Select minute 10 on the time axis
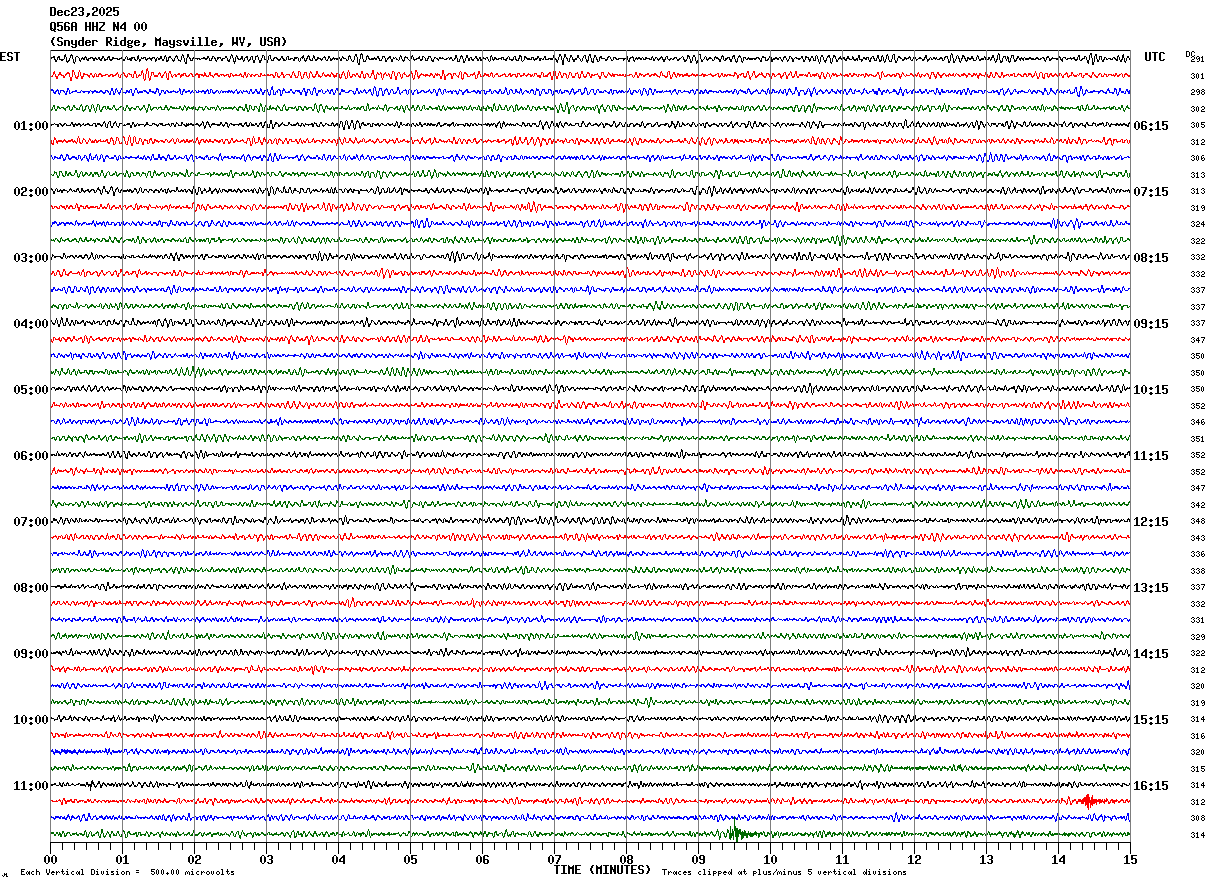This screenshot has height=886, width=1210. (x=770, y=859)
